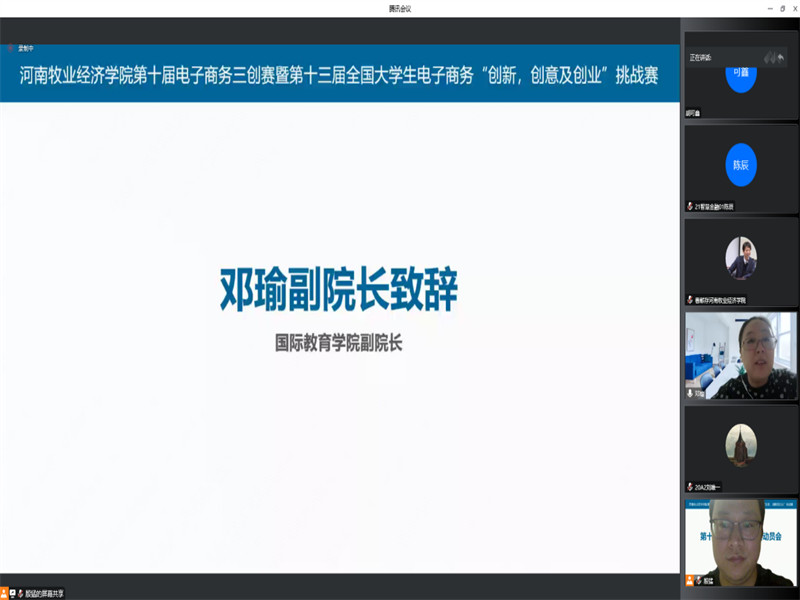Click muted mic icon on 20A2 participant tile
This screenshot has width=800, height=600.
690,487
